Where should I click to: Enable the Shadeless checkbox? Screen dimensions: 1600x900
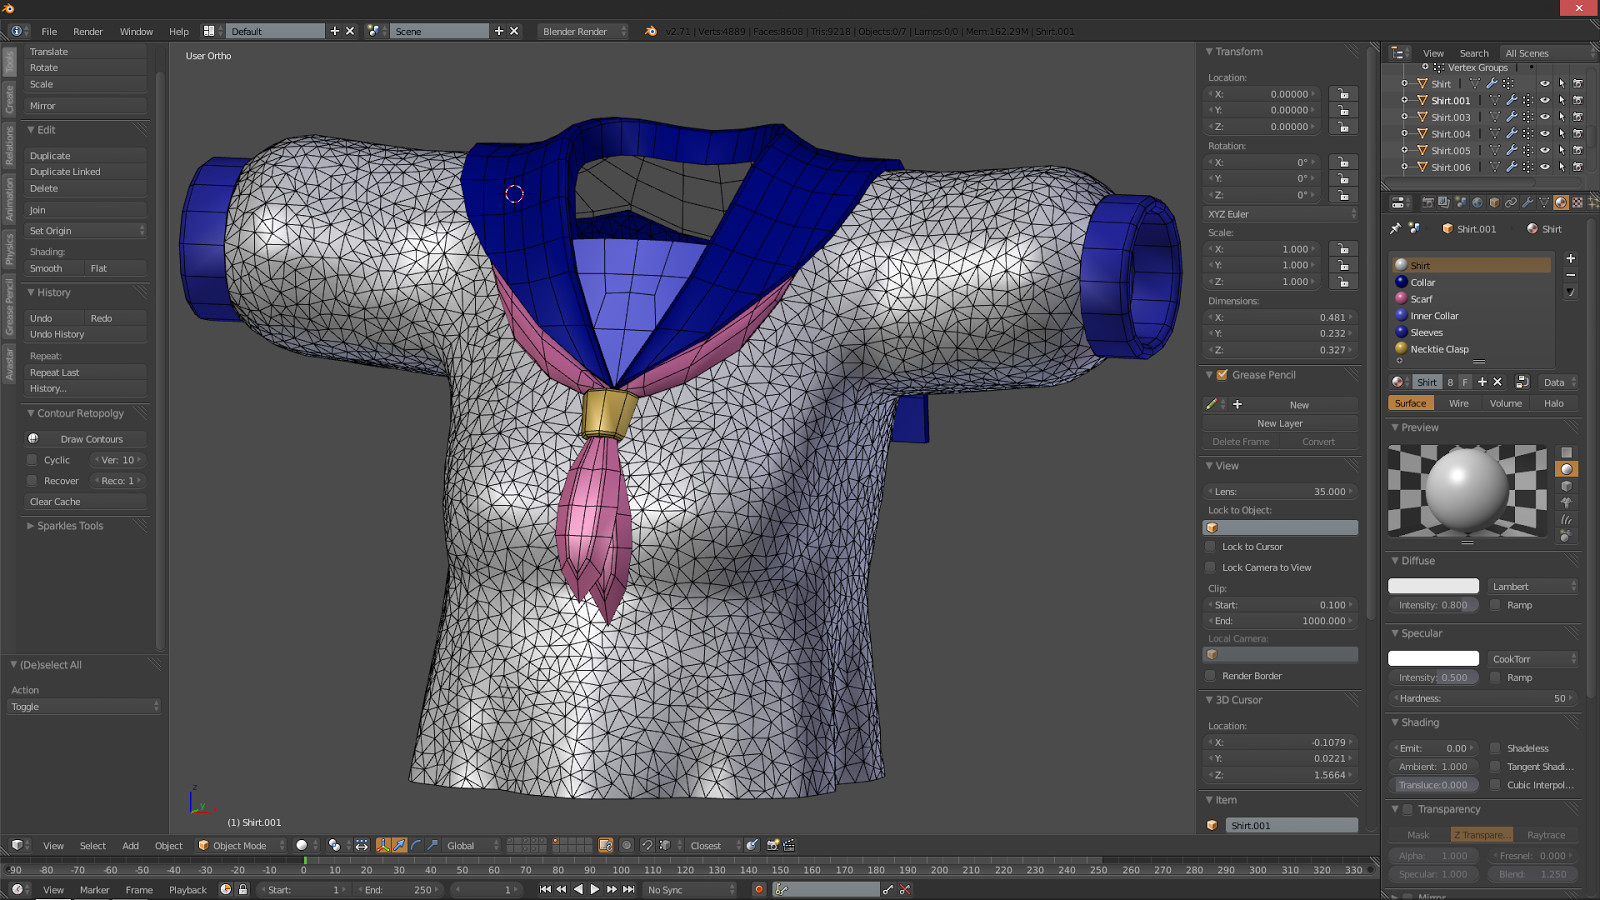point(1496,748)
